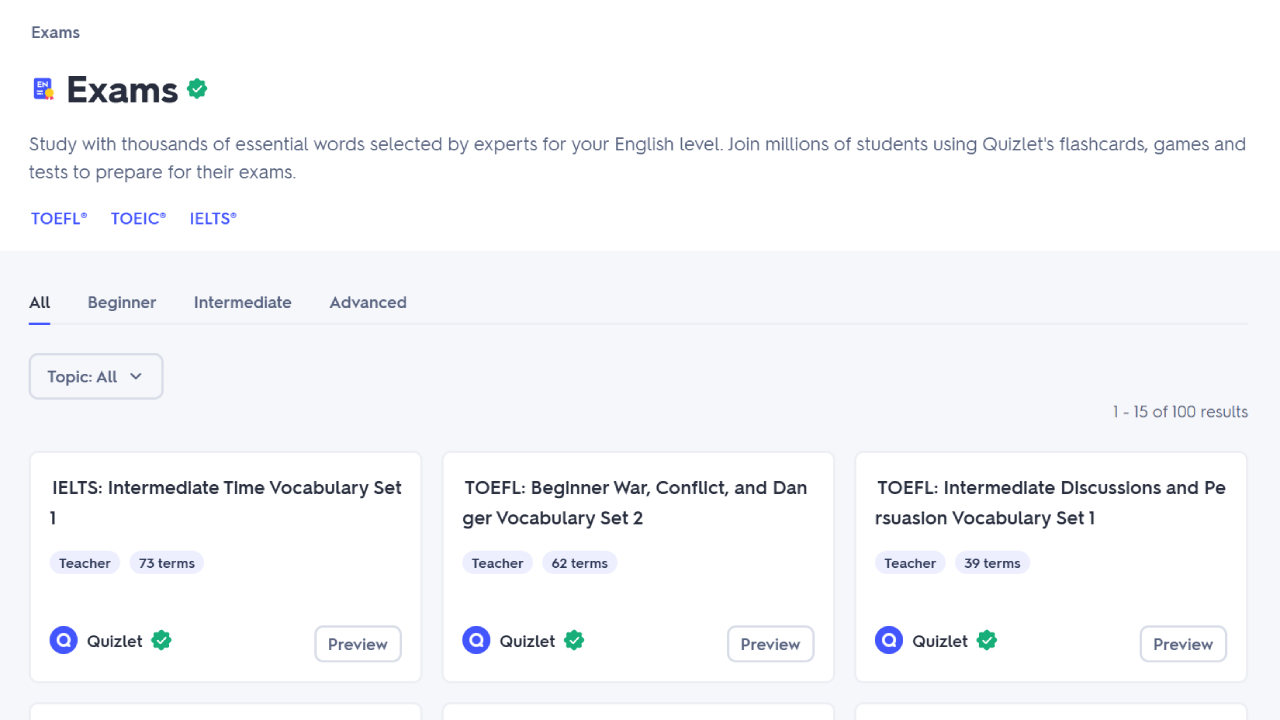Switch to the Beginner tab
The height and width of the screenshot is (720, 1280).
click(122, 302)
